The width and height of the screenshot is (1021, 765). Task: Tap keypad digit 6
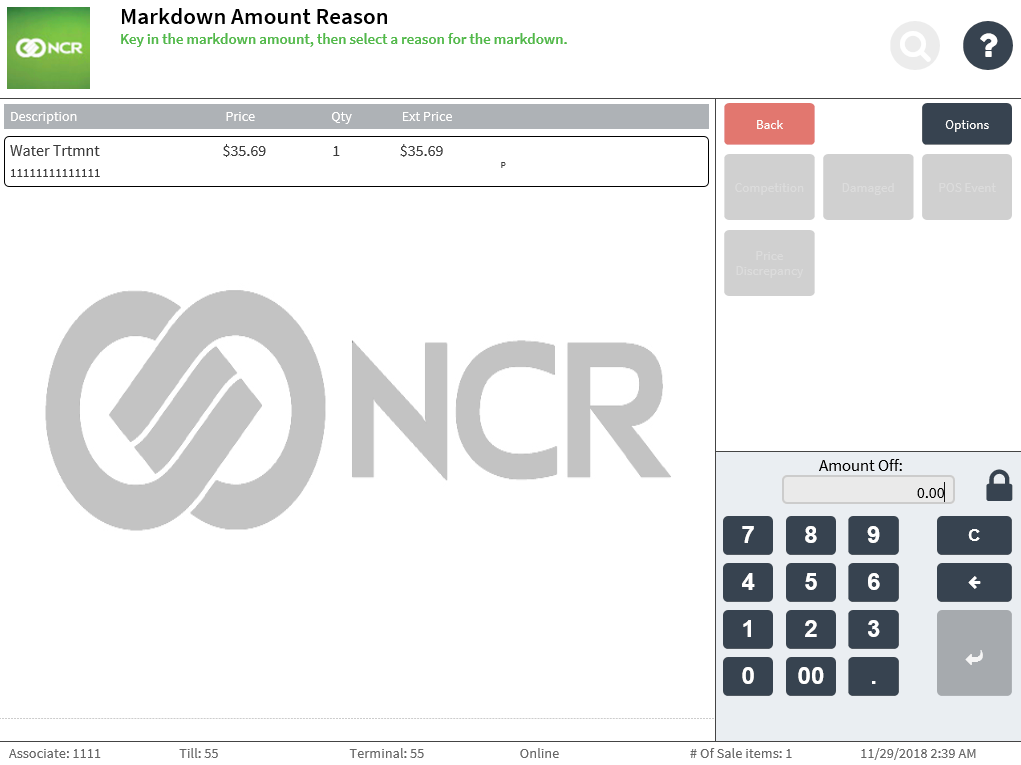873,582
